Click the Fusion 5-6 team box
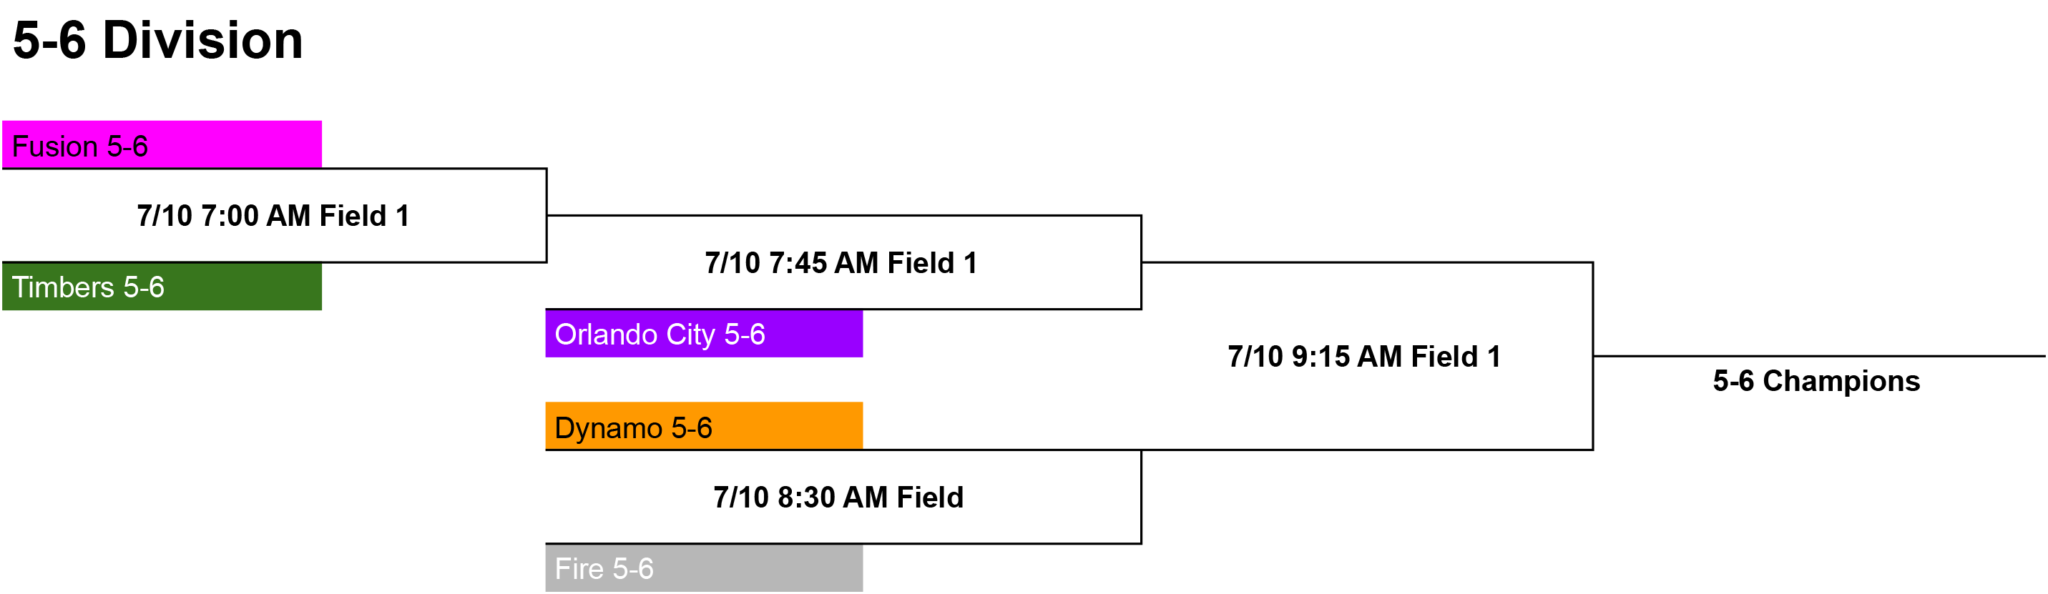Image resolution: width=2048 pixels, height=594 pixels. pos(162,145)
